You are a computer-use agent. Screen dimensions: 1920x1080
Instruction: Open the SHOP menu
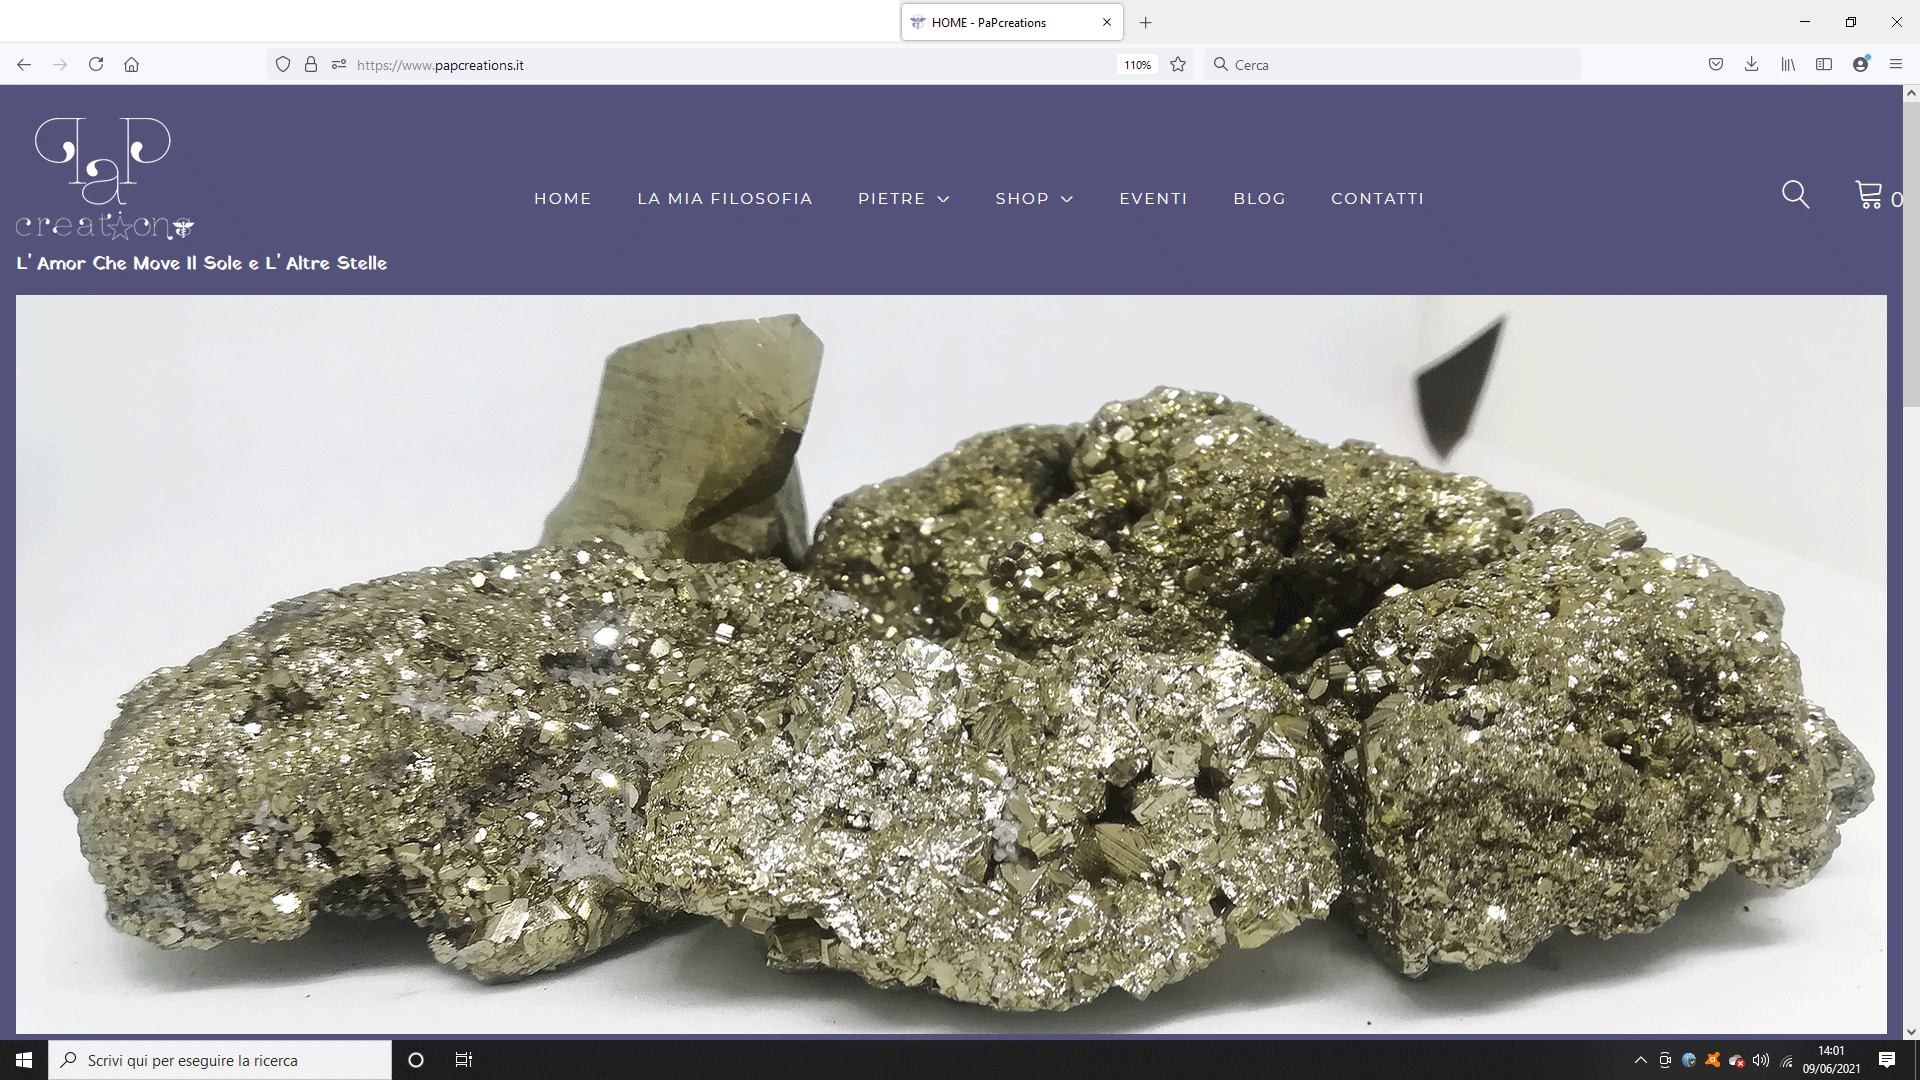[1022, 199]
